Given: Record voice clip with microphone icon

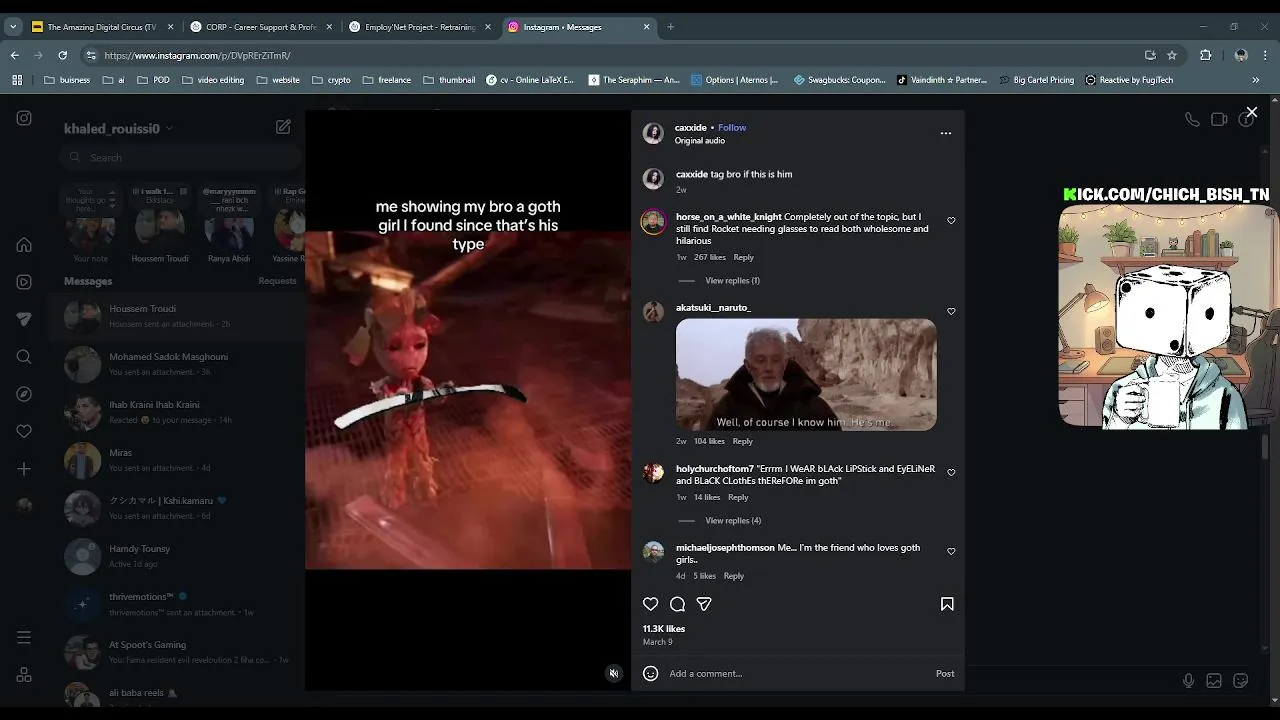Looking at the screenshot, I should [x=1188, y=681].
